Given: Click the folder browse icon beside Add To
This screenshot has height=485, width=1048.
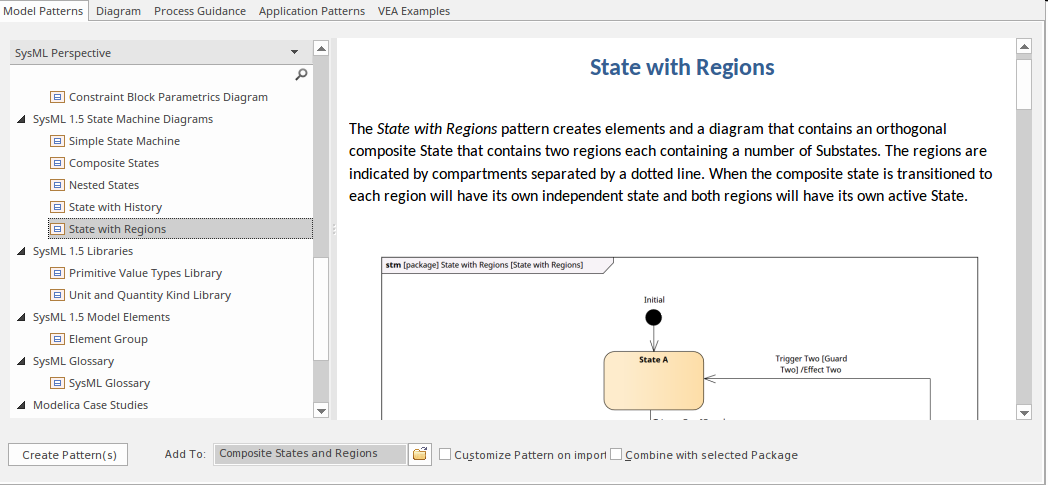Looking at the screenshot, I should [420, 454].
